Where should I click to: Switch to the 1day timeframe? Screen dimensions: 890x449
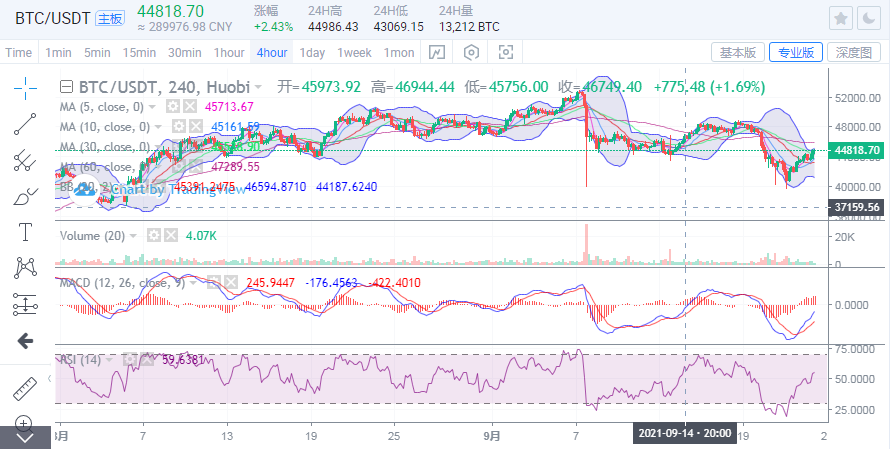312,52
